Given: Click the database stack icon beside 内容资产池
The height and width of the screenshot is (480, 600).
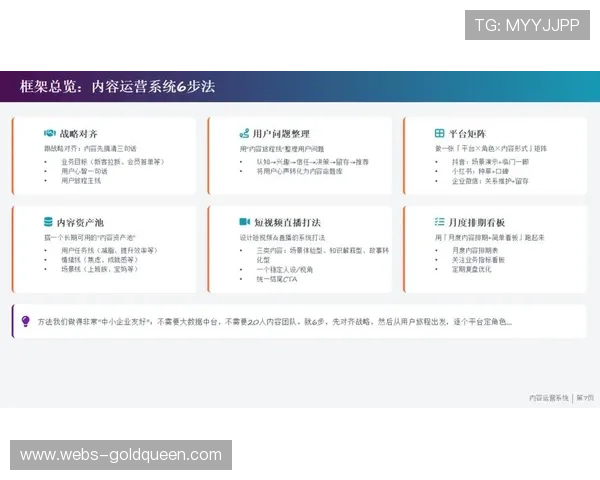Looking at the screenshot, I should point(48,222).
